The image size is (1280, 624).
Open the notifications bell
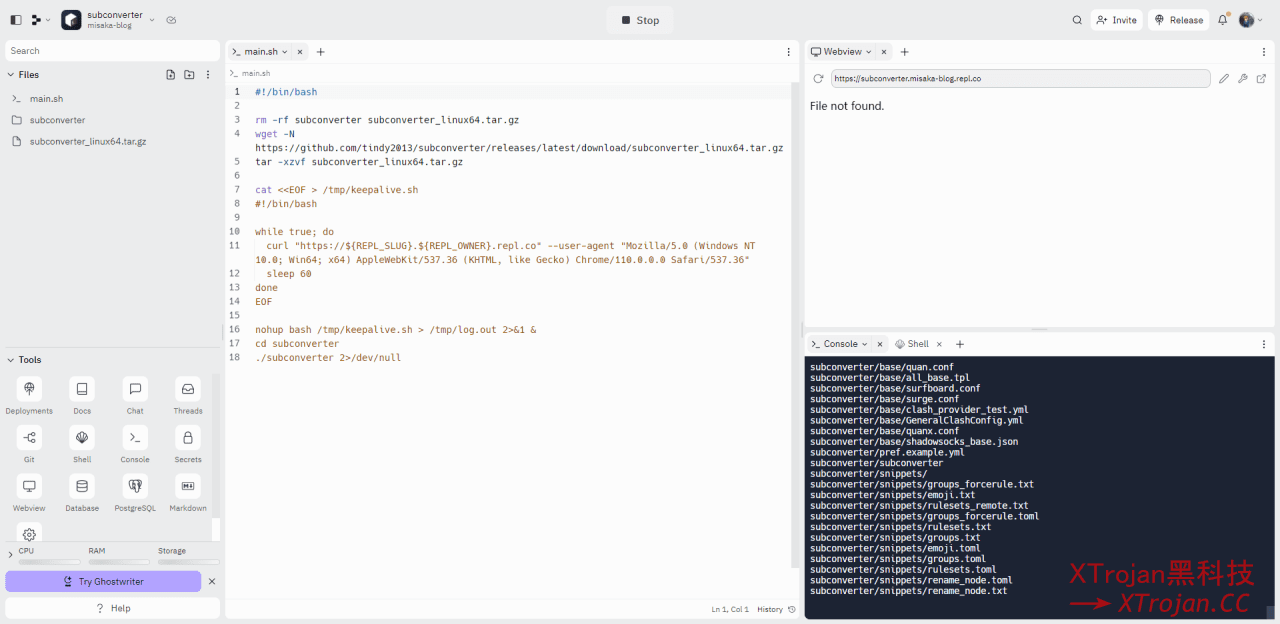pos(1222,20)
